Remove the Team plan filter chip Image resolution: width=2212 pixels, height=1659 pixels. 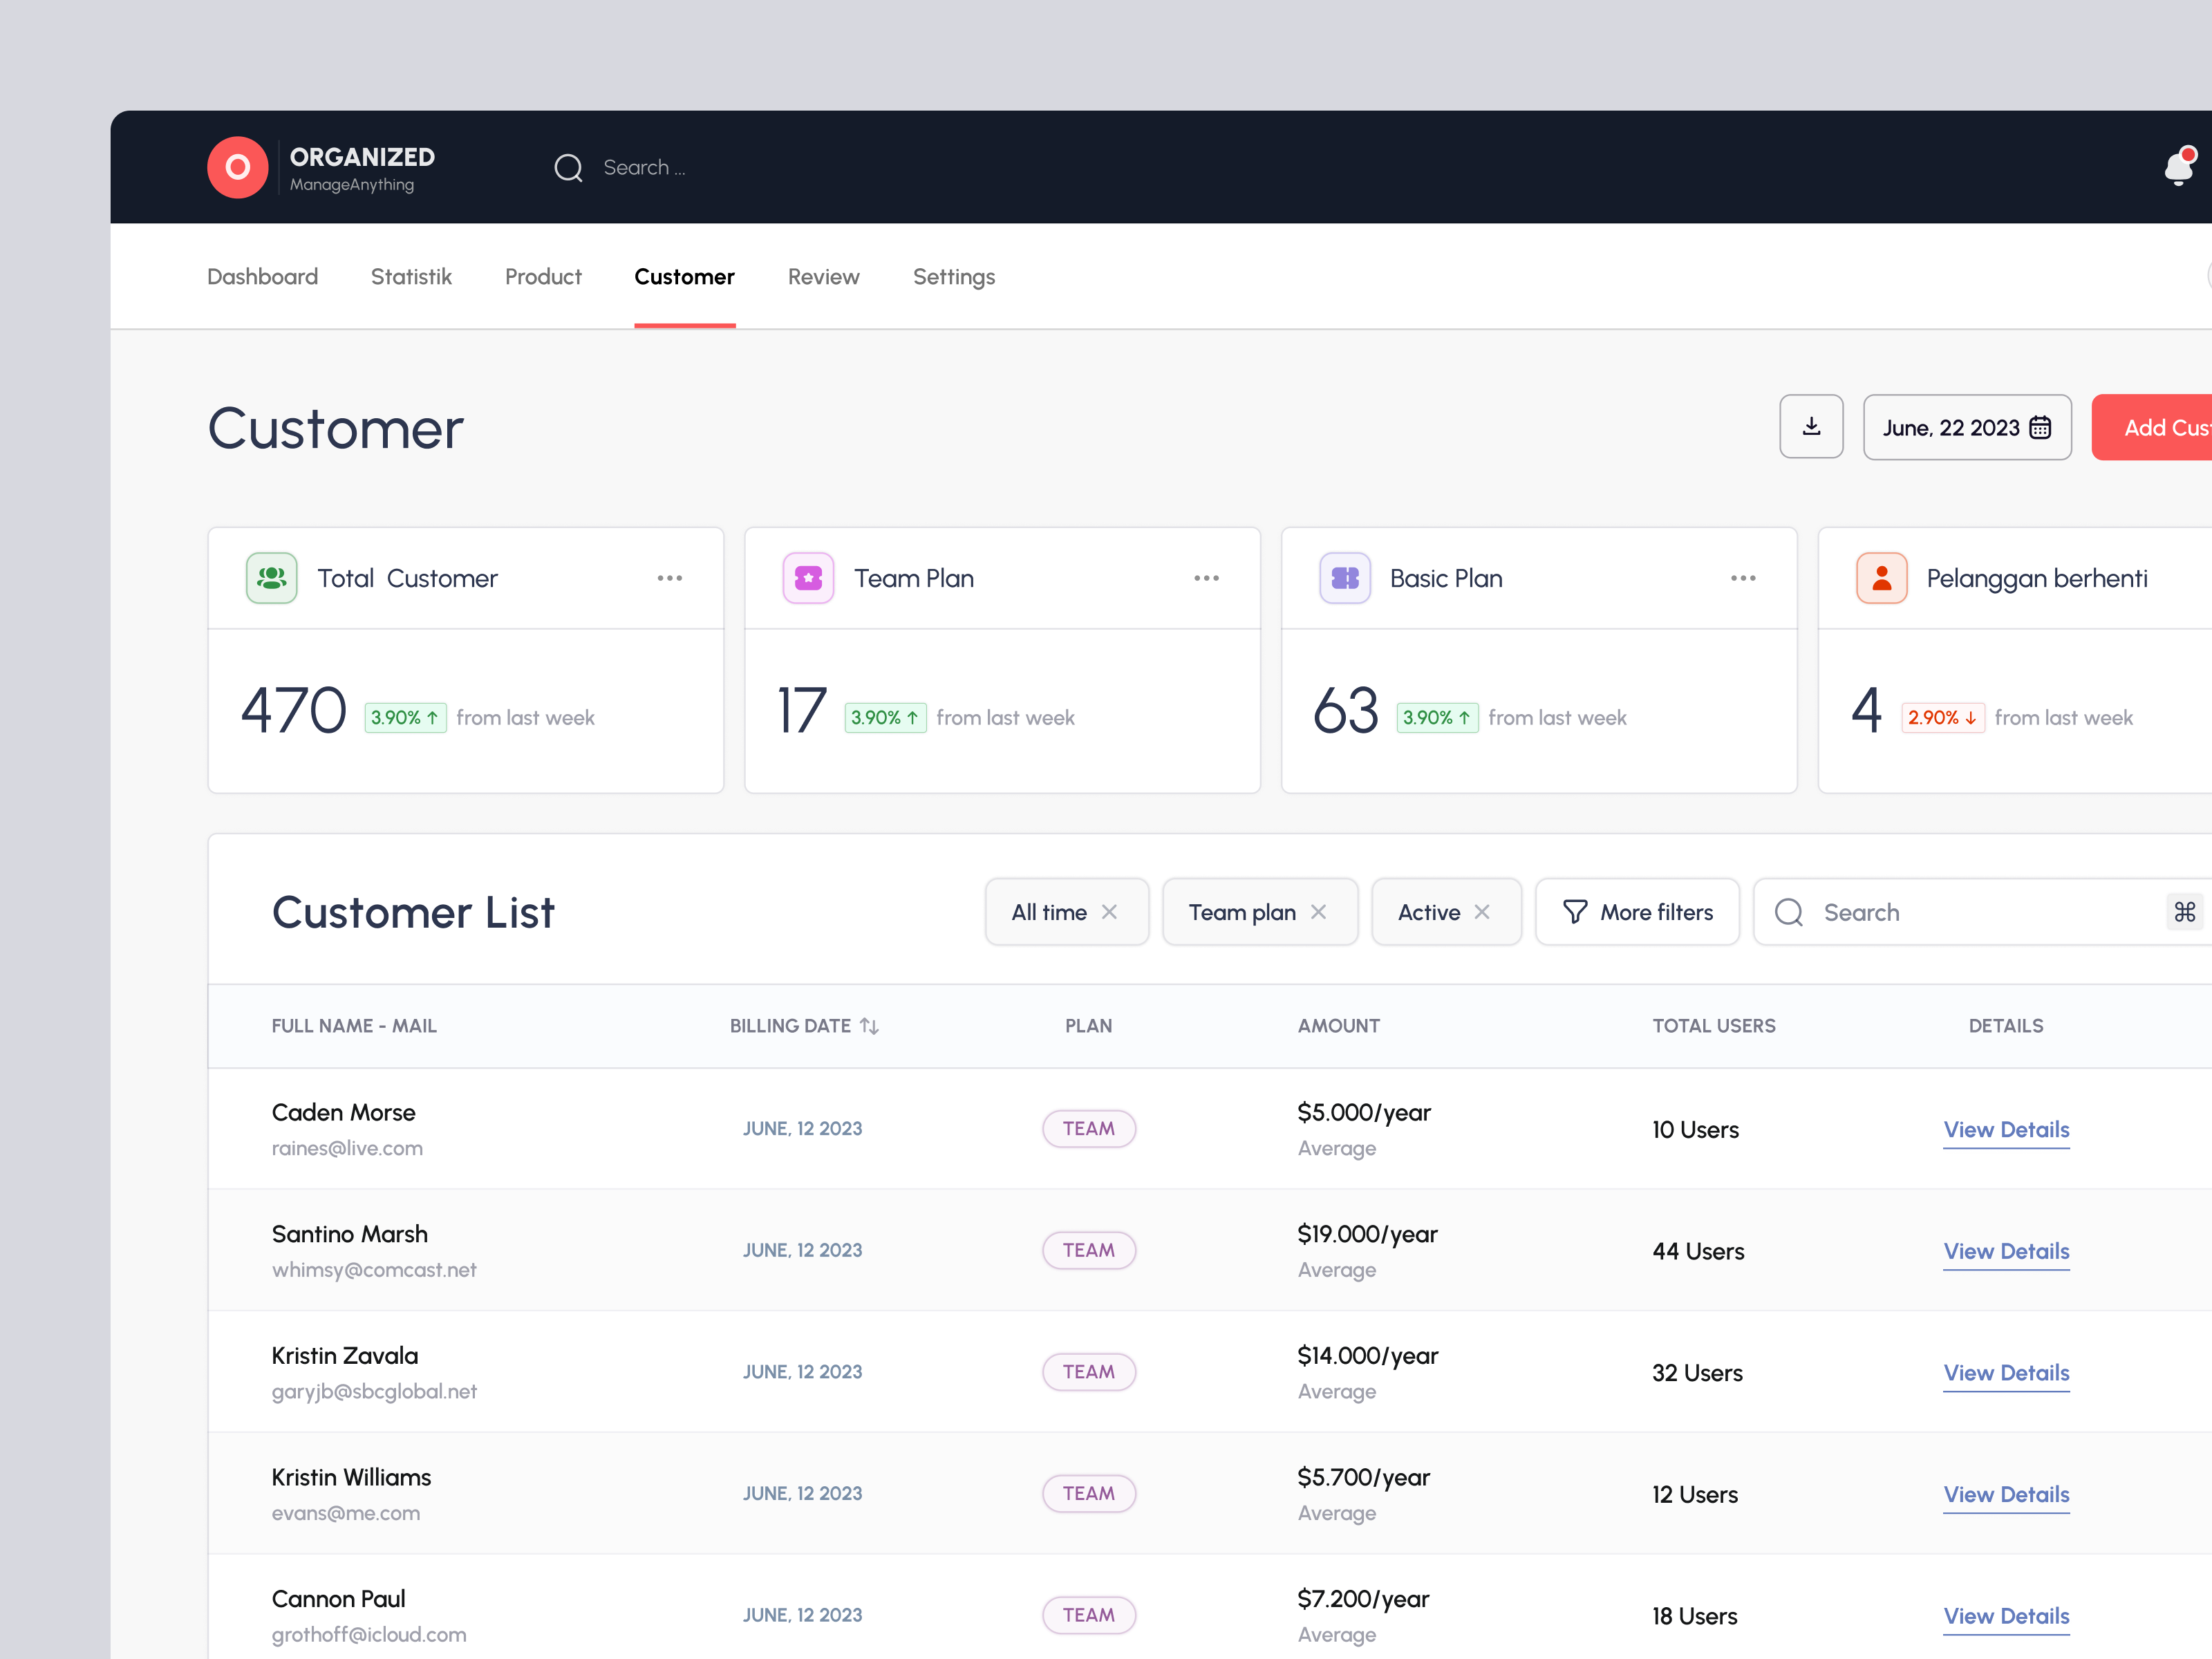[x=1319, y=911]
